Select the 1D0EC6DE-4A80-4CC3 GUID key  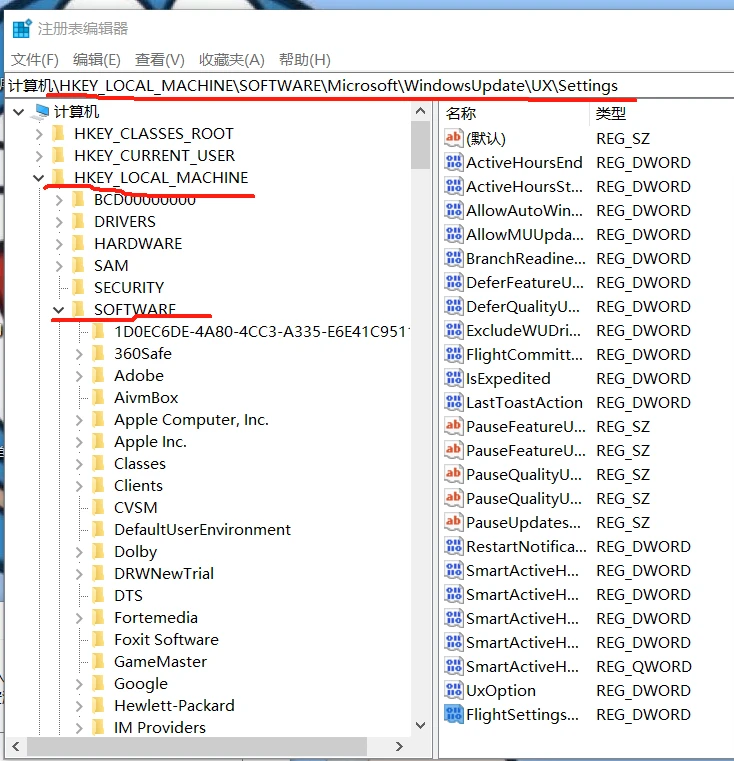[262, 331]
